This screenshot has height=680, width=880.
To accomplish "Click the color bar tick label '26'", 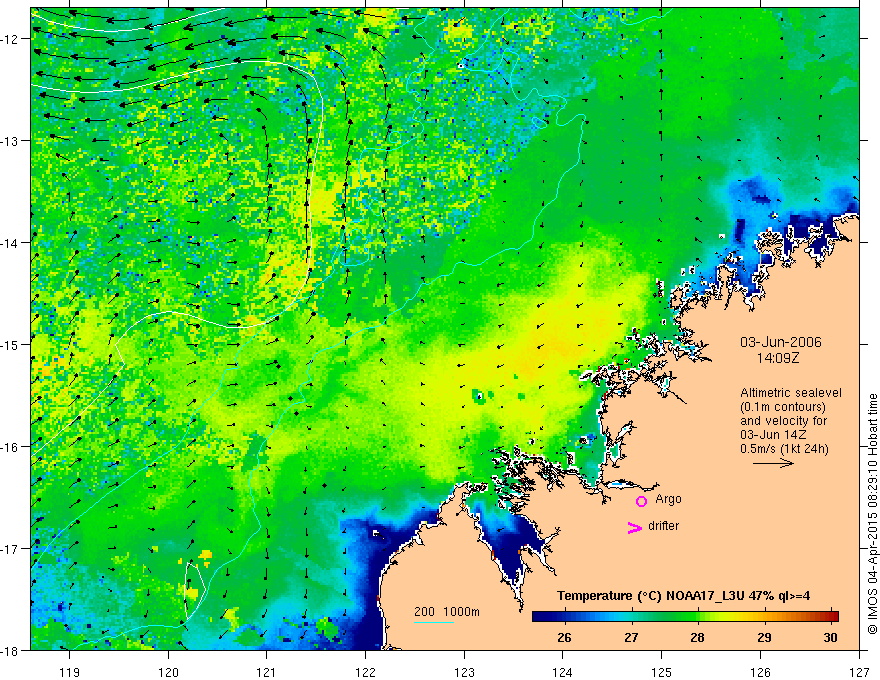I will click(565, 638).
